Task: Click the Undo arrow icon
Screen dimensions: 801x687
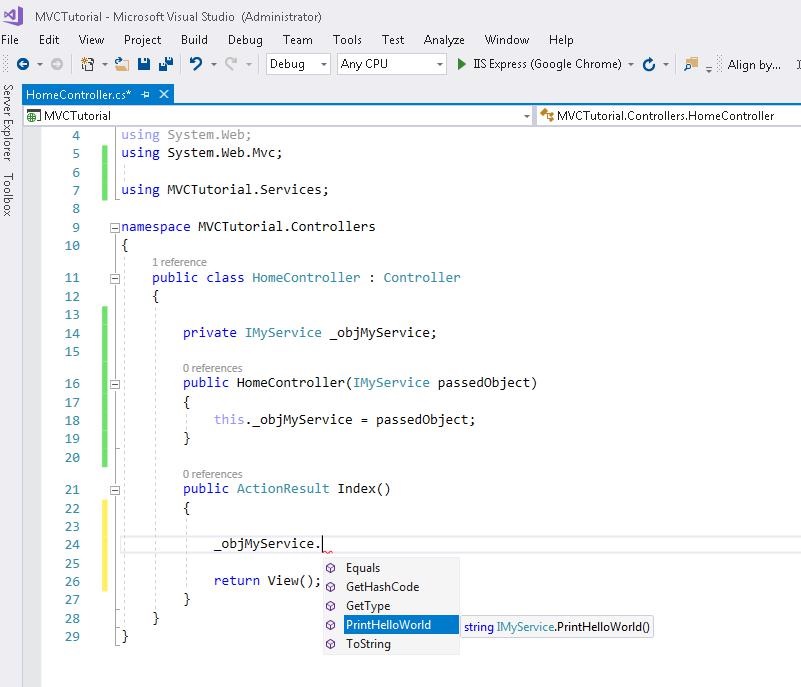Action: [196, 64]
